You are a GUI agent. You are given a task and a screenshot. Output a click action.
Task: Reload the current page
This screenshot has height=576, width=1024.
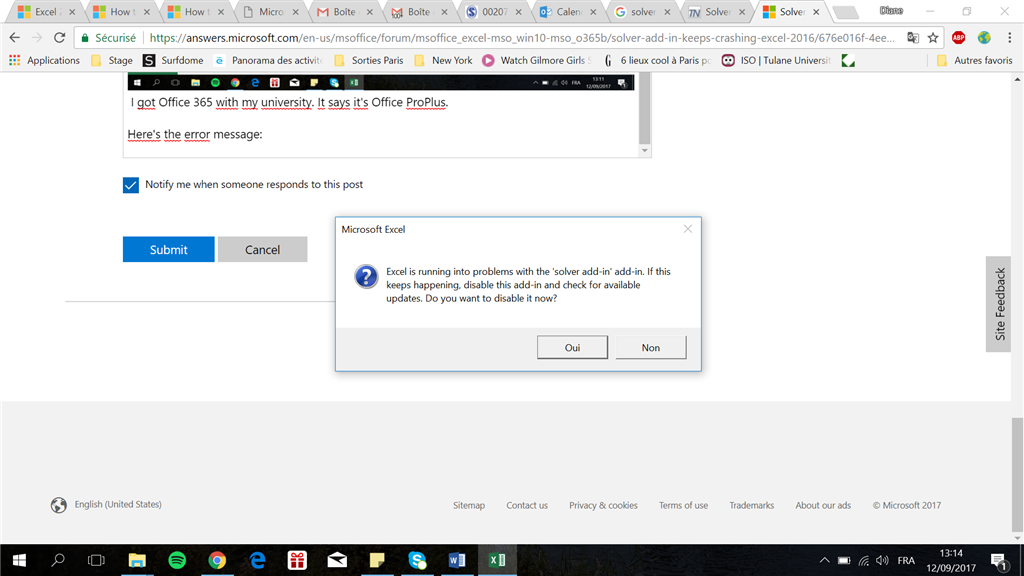tap(59, 38)
